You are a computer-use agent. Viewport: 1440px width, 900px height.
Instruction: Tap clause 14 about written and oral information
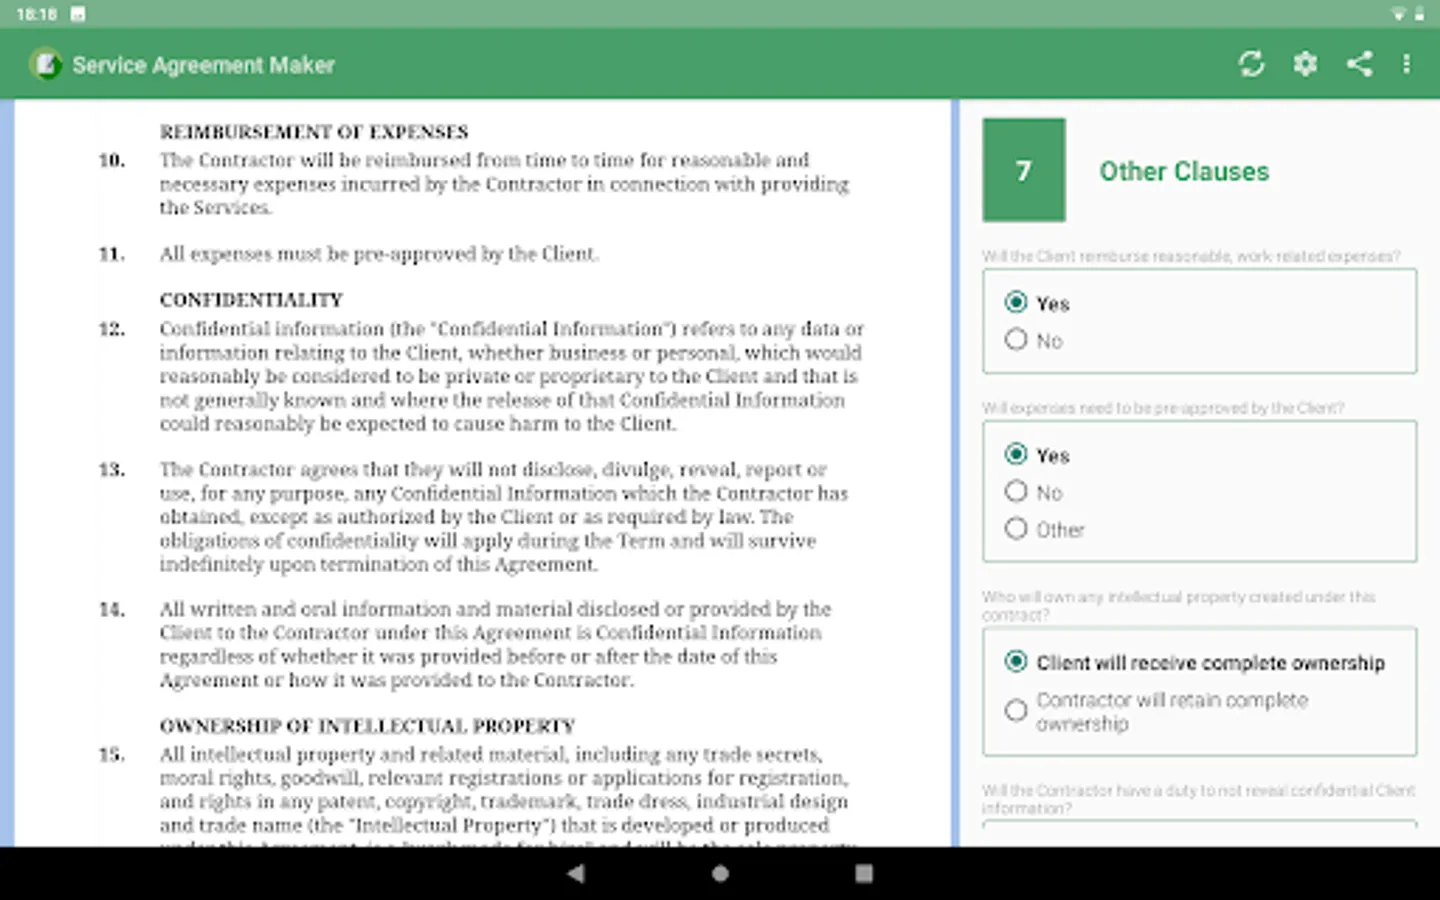click(x=495, y=644)
